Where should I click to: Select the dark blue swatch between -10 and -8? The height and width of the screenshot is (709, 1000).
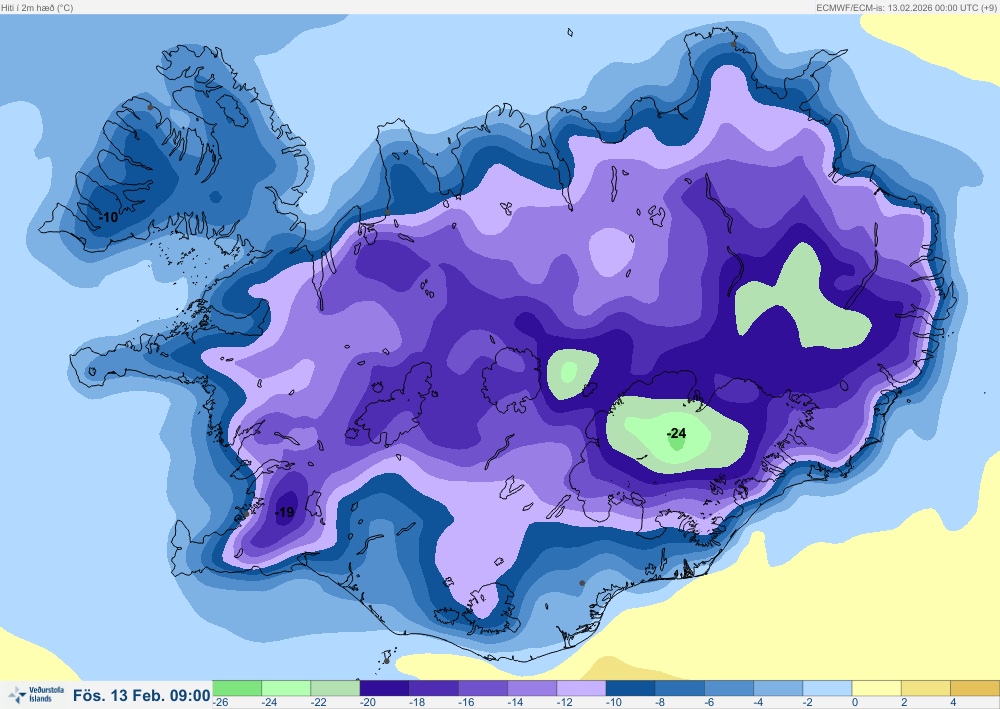tap(630, 688)
